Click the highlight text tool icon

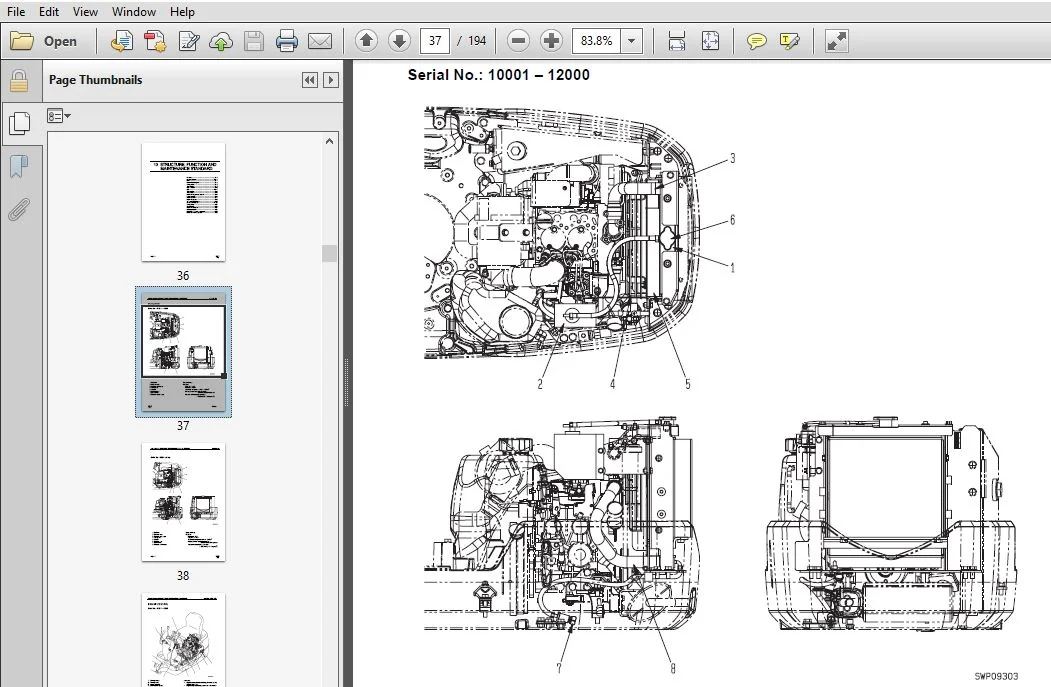(790, 41)
